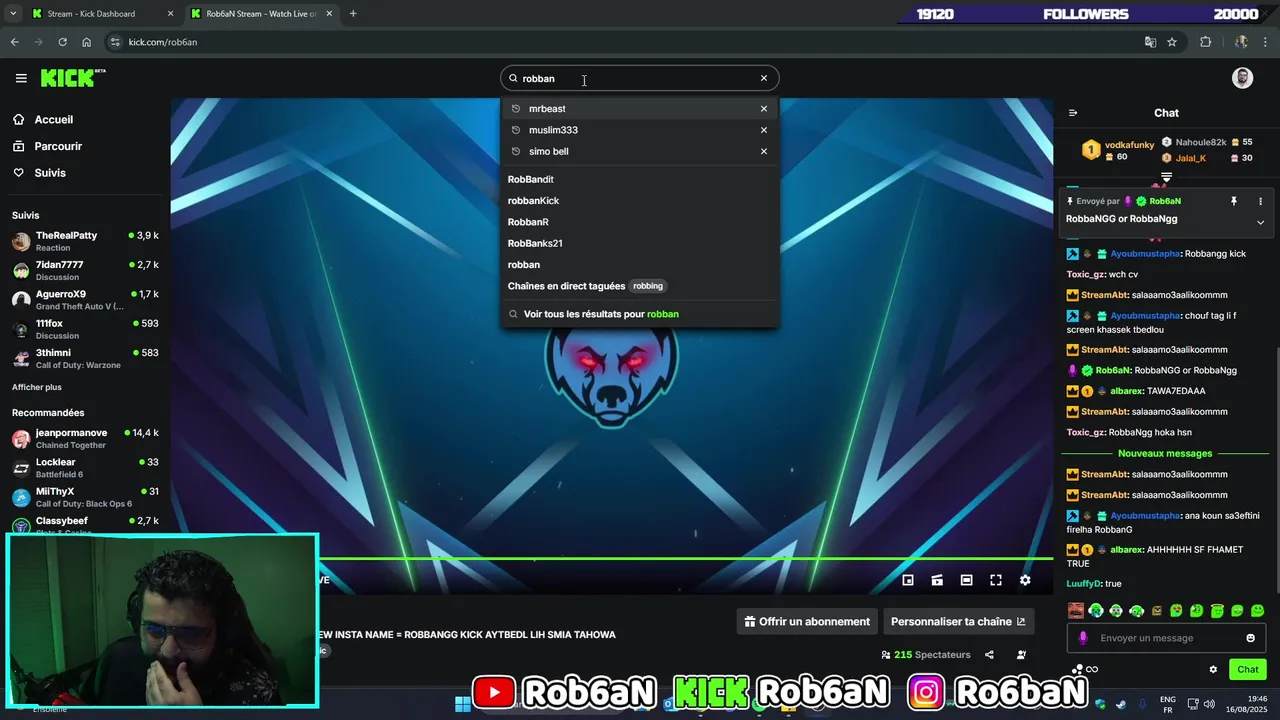1280x720 pixels.
Task: Insert first face emote in chat
Action: [1075, 610]
